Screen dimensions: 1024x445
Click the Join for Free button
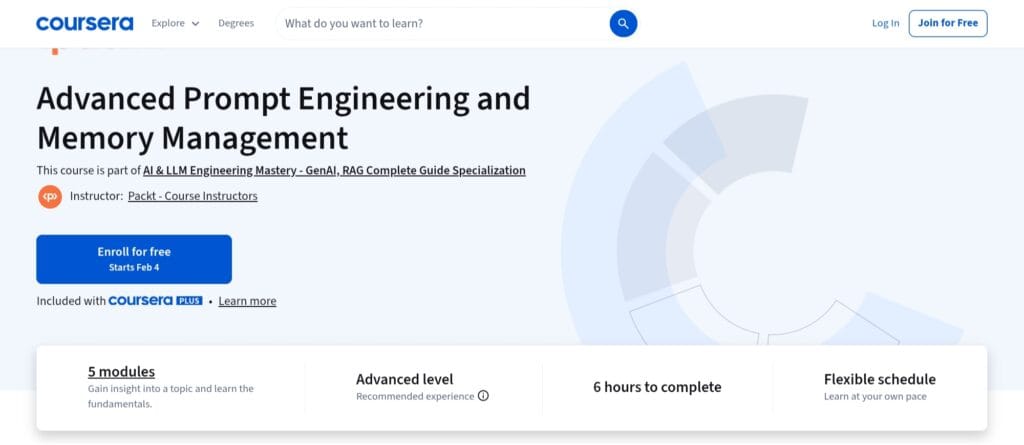(948, 24)
